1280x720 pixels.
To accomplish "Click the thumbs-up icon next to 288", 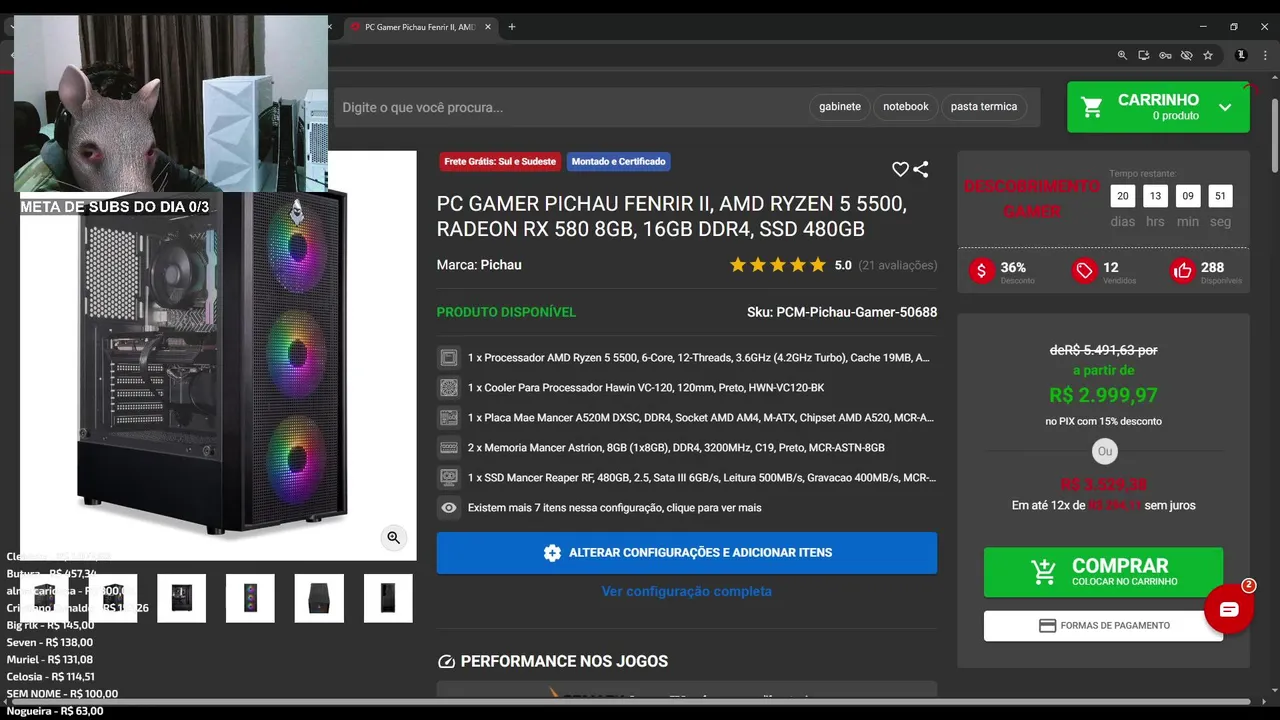I will point(1183,270).
